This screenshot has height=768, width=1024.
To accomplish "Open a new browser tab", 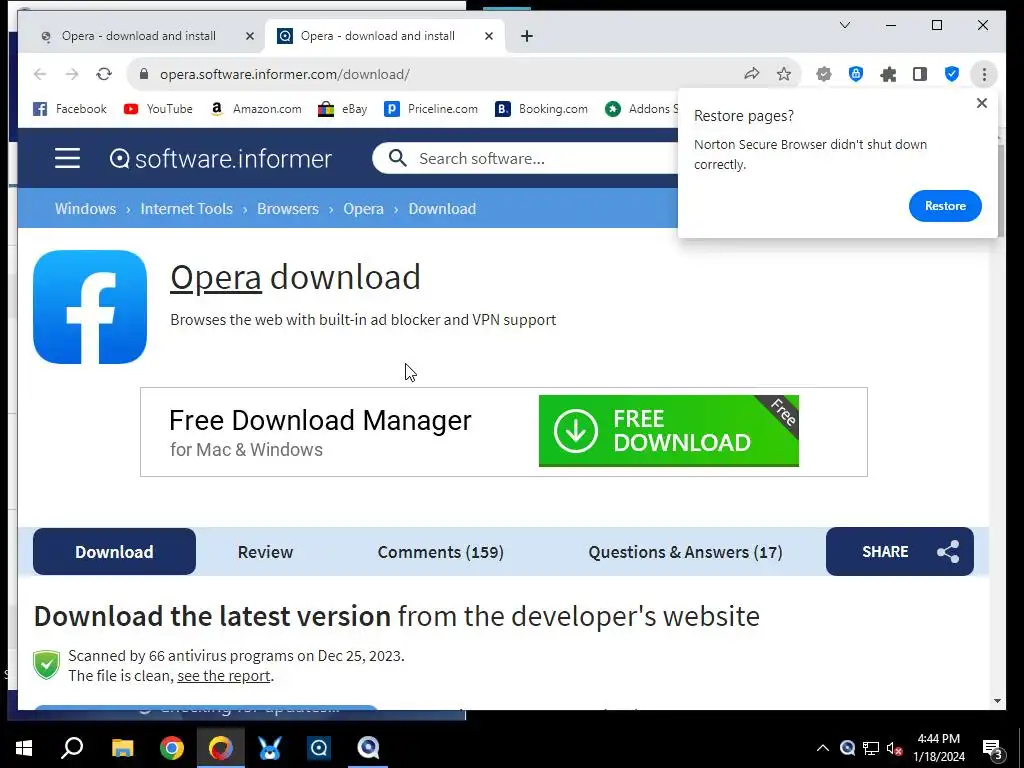I will (x=527, y=36).
